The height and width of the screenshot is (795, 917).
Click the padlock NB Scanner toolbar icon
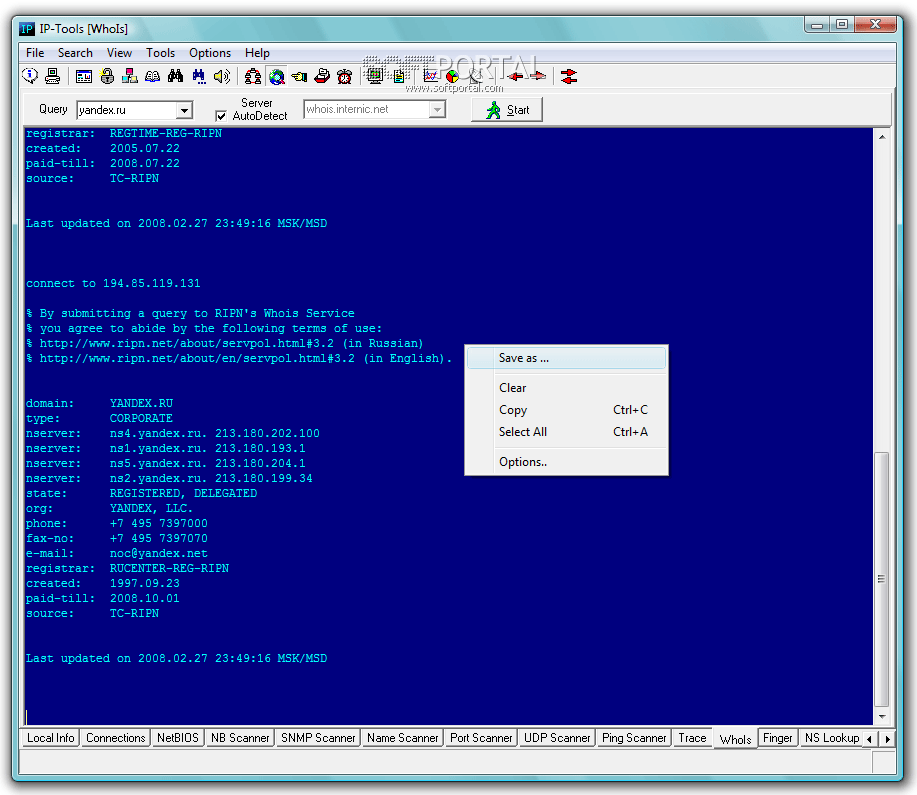point(107,76)
